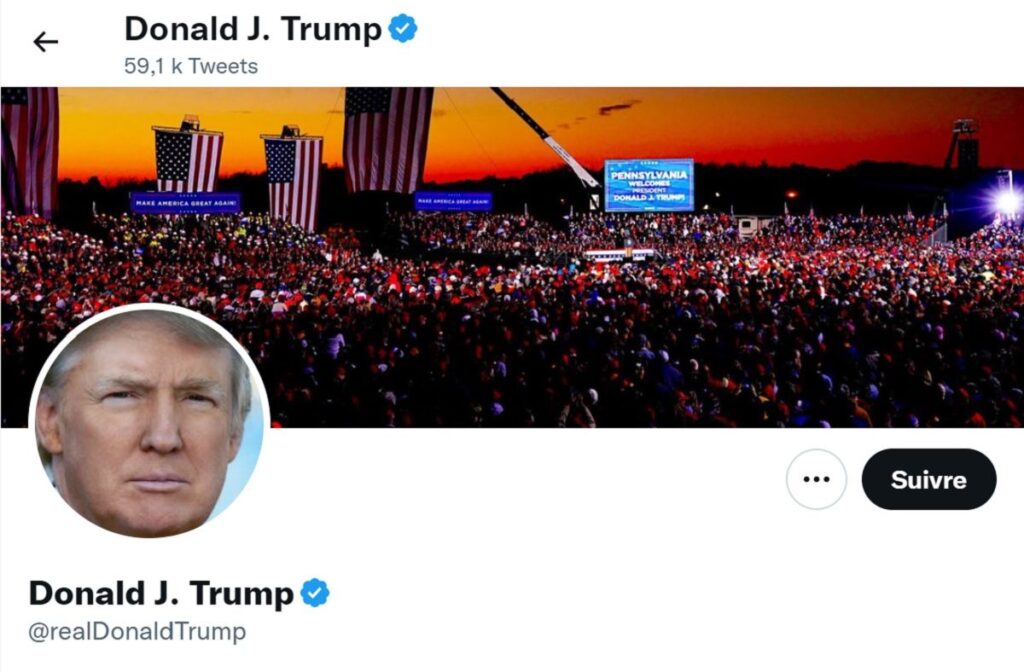Click the left Make America Great Again sign in banner

[x=185, y=203]
